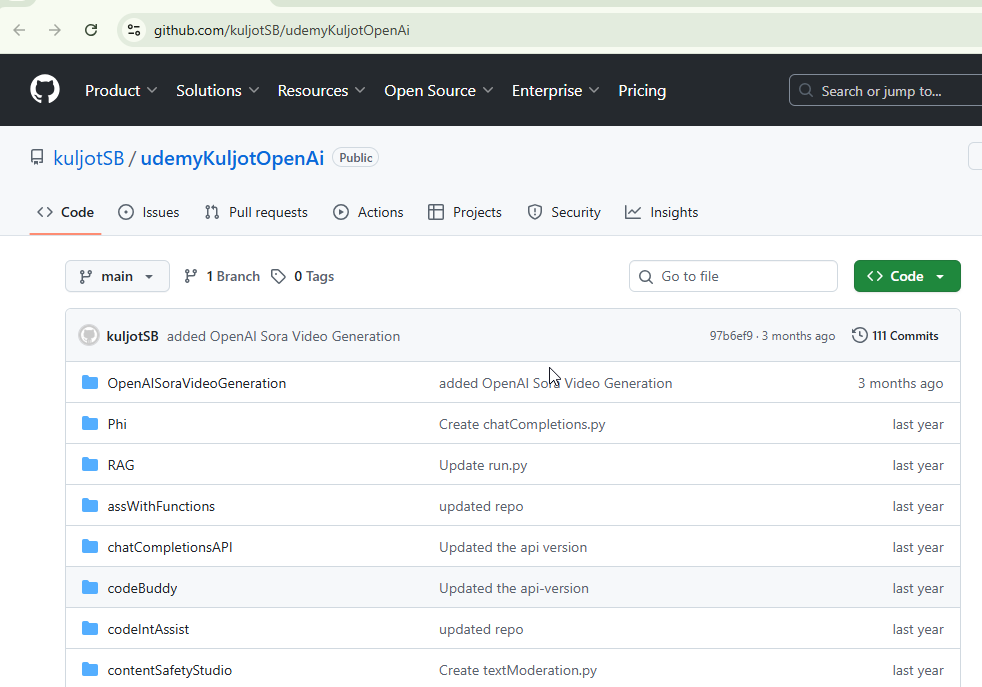Open the Projects tab
The width and height of the screenshot is (982, 687).
pyautogui.click(x=465, y=212)
